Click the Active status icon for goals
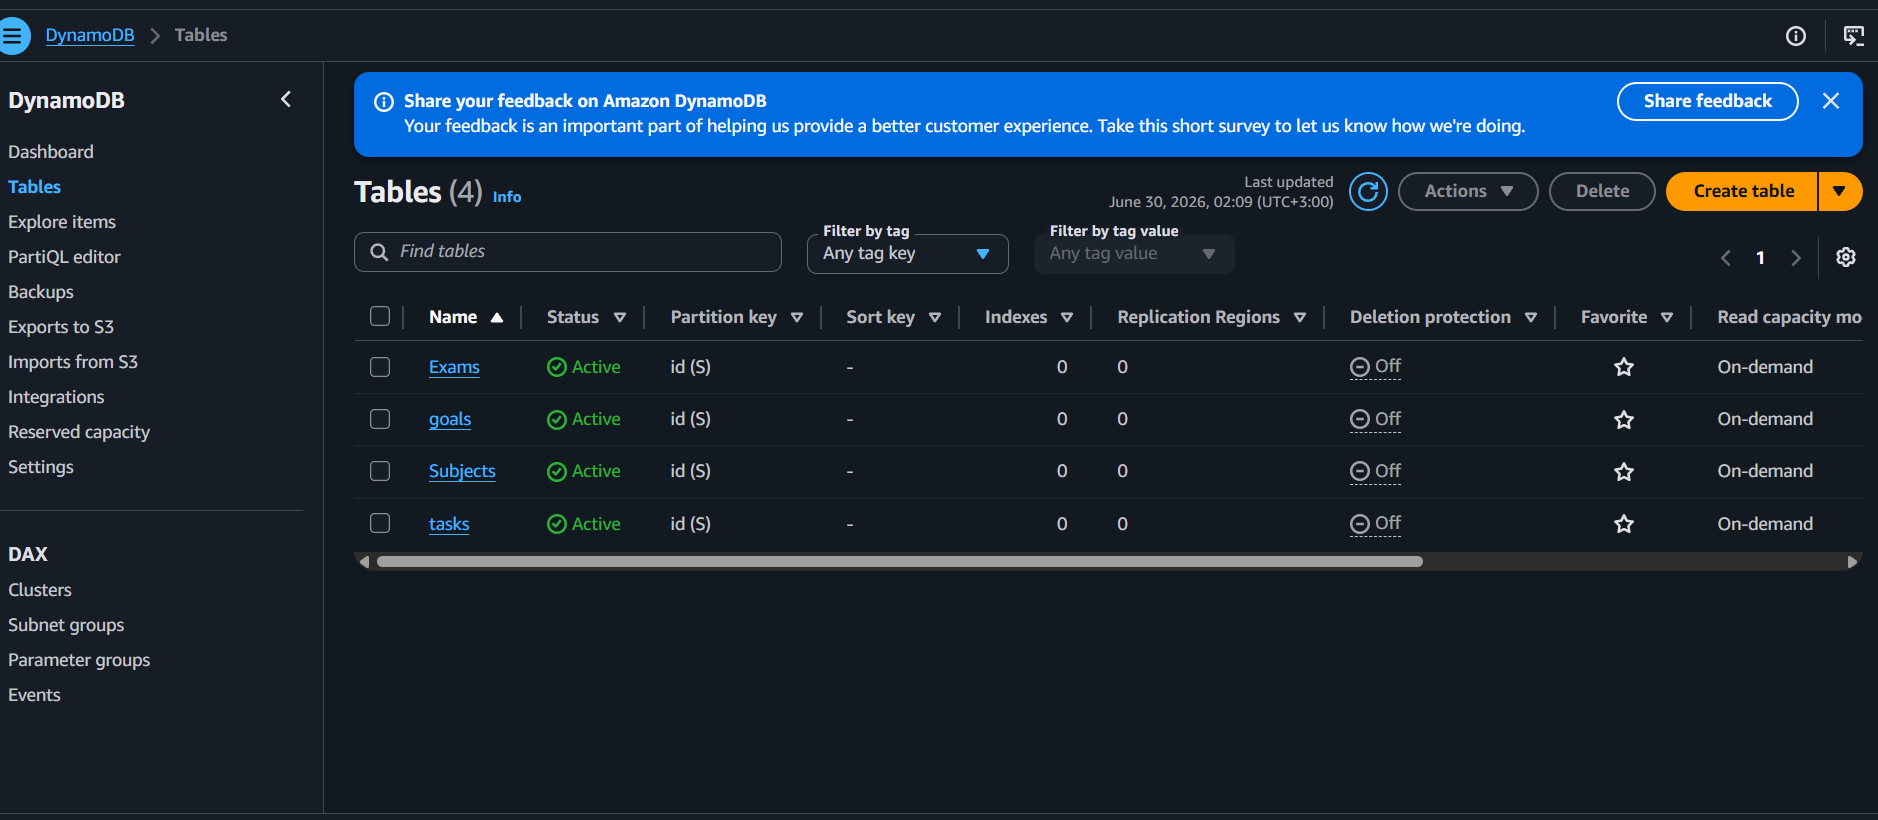Viewport: 1878px width, 820px height. (x=557, y=420)
